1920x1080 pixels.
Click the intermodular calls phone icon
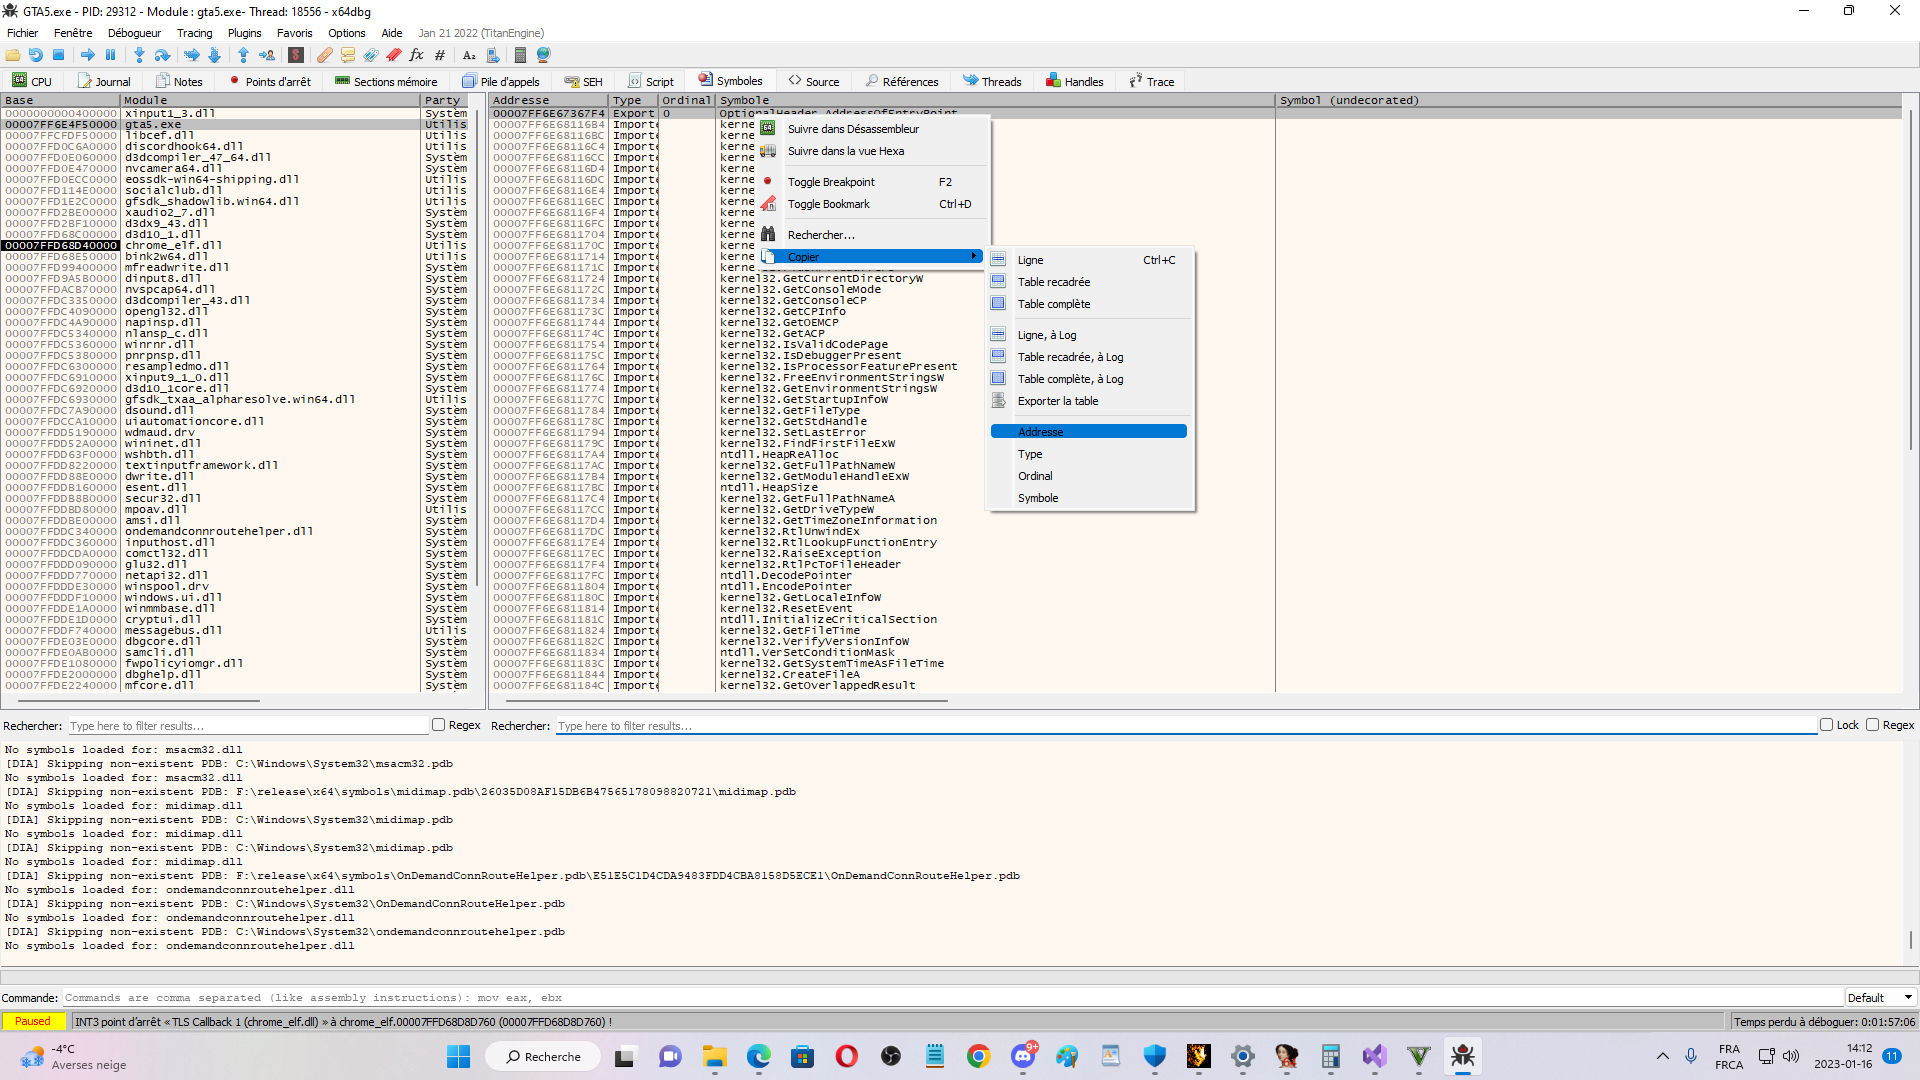493,55
